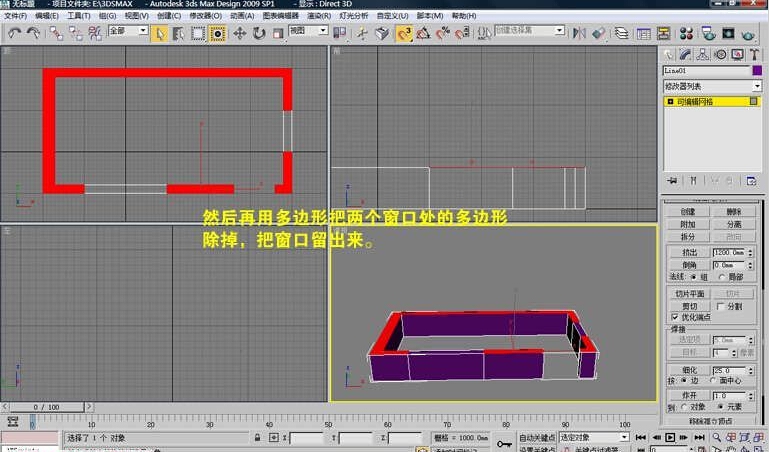The height and width of the screenshot is (452, 769).
Task: Toggle the 自动关键点 auto key button
Action: click(x=538, y=437)
